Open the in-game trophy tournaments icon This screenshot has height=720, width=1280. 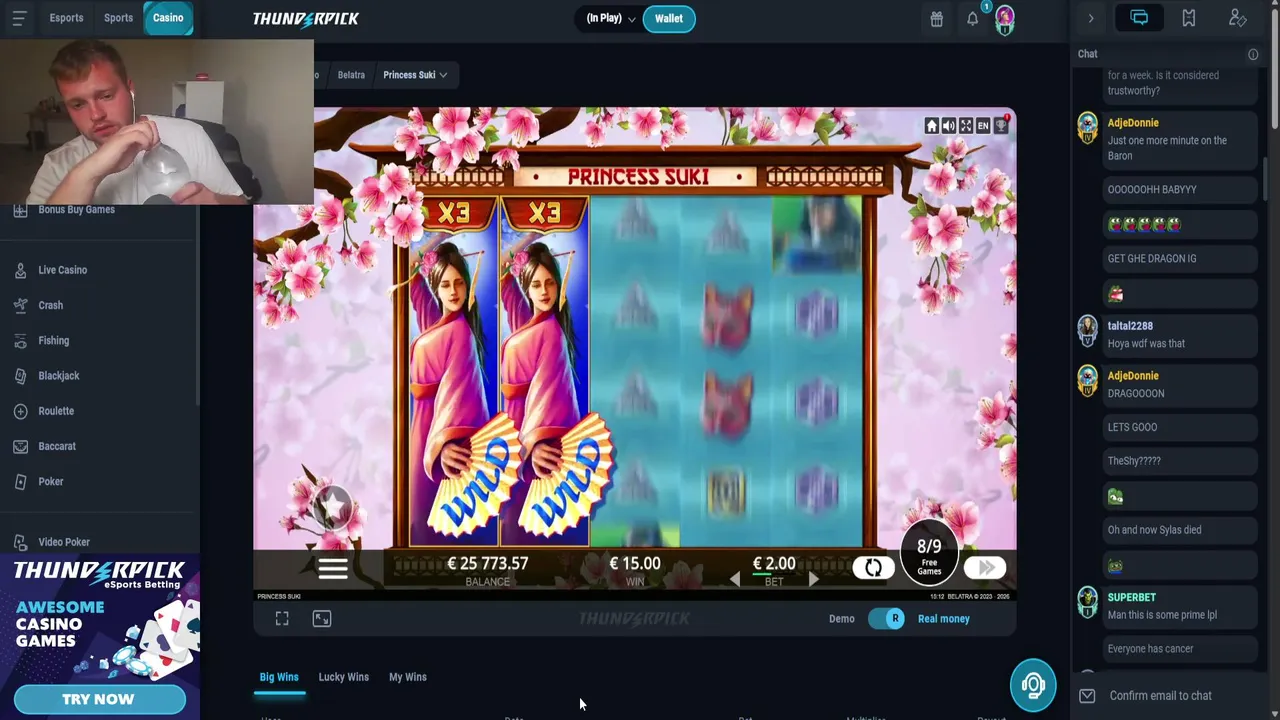[x=1001, y=126]
